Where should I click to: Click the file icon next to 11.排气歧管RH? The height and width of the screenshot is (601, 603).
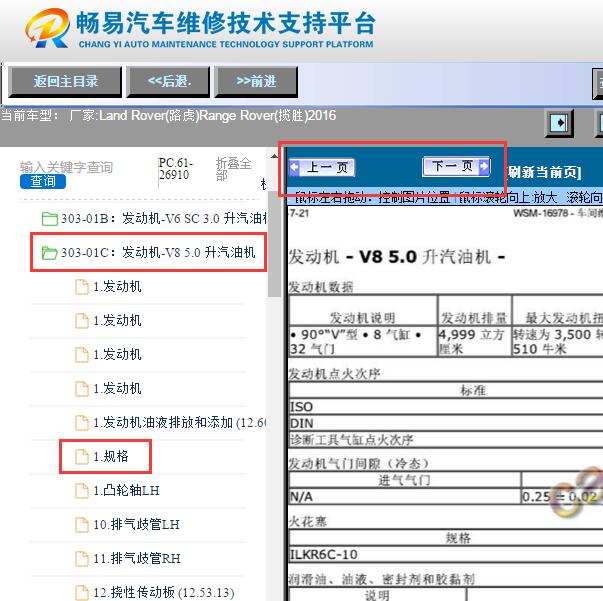pyautogui.click(x=82, y=558)
